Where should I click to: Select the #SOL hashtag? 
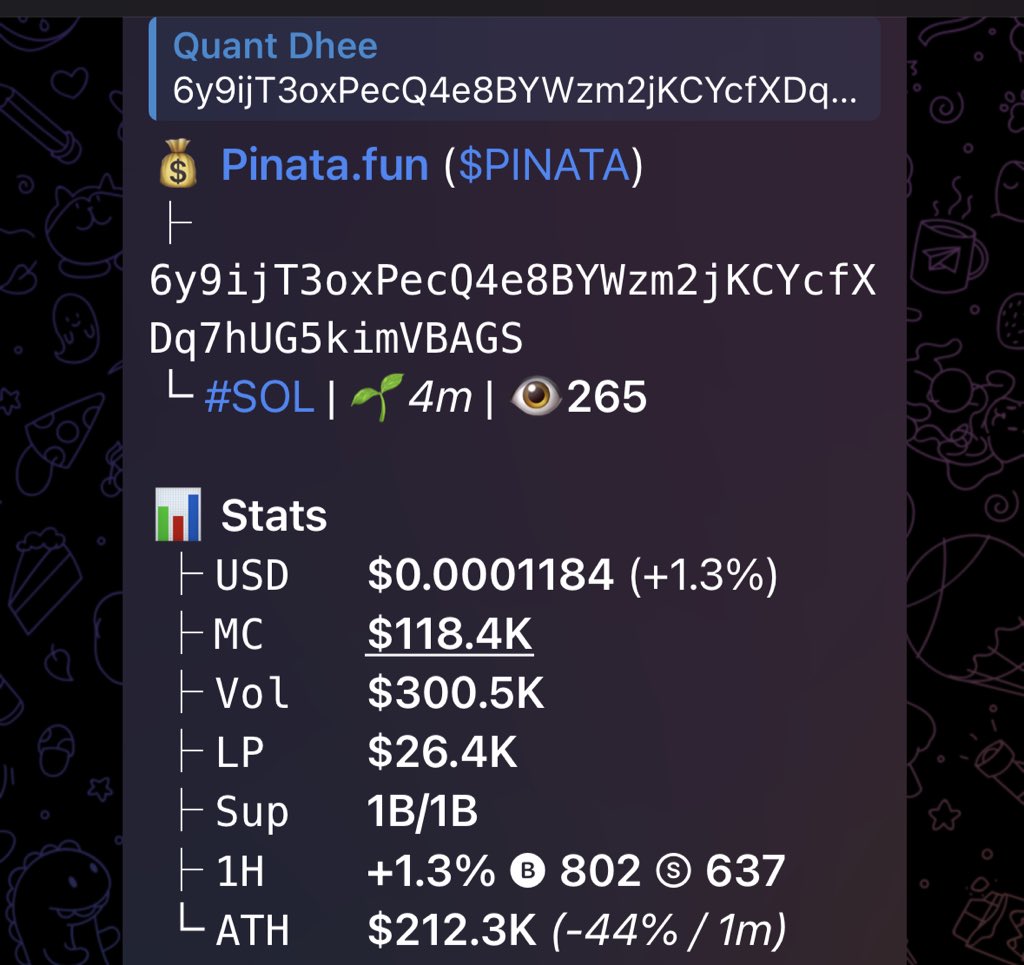[259, 397]
